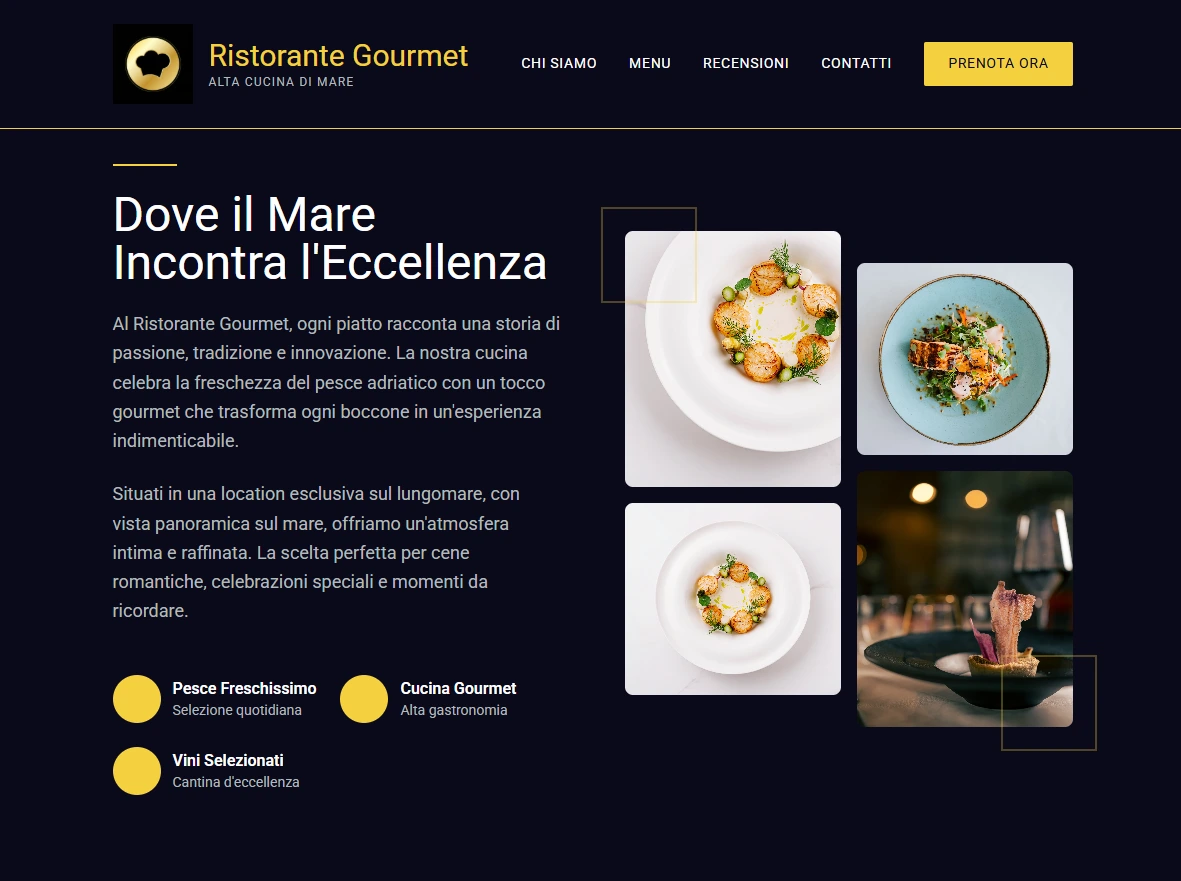Click the Pesce Freschissimo yellow circle icon
This screenshot has width=1181, height=881.
[x=137, y=699]
